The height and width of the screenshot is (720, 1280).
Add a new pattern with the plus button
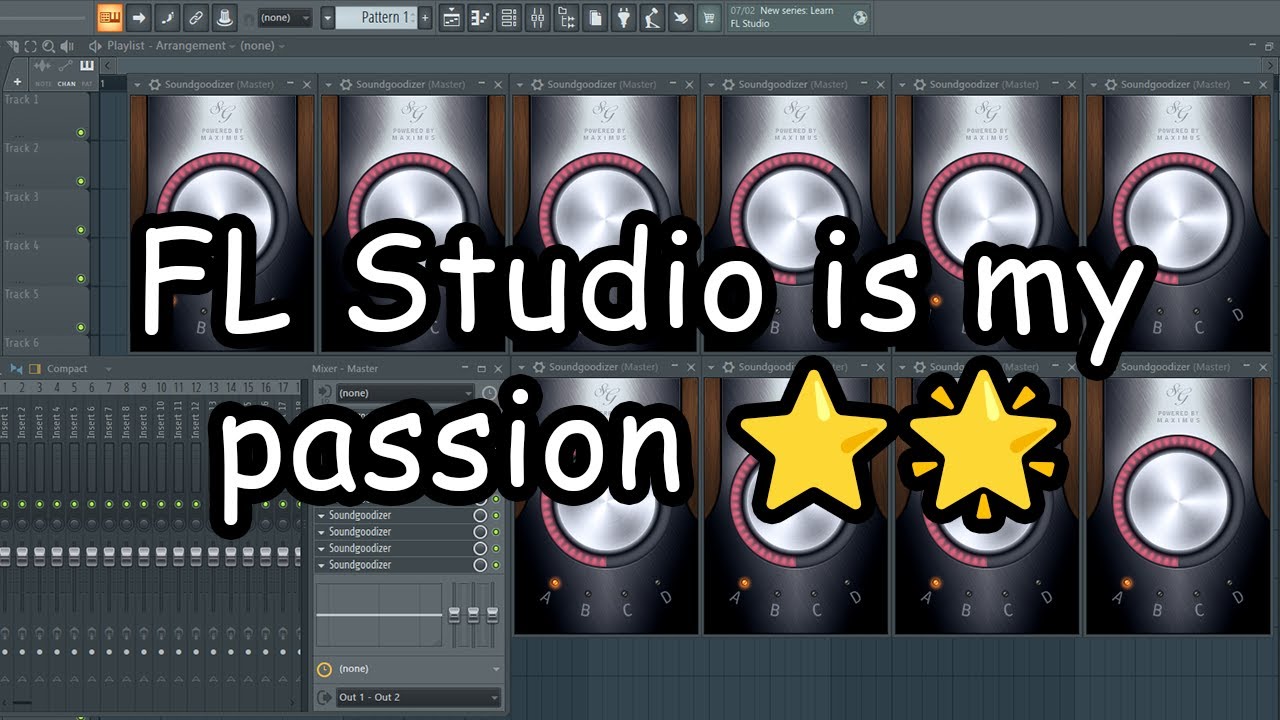pos(426,18)
